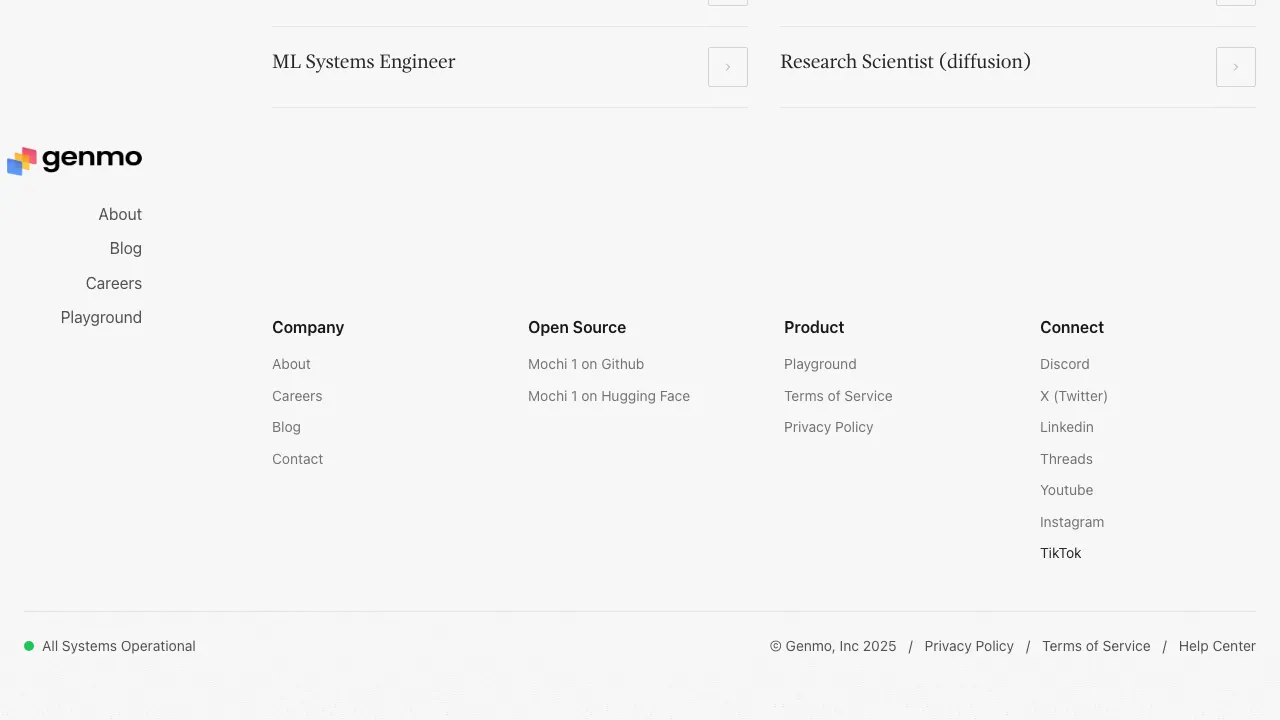1280x720 pixels.
Task: Open Playground from the left sidebar
Action: pos(101,317)
